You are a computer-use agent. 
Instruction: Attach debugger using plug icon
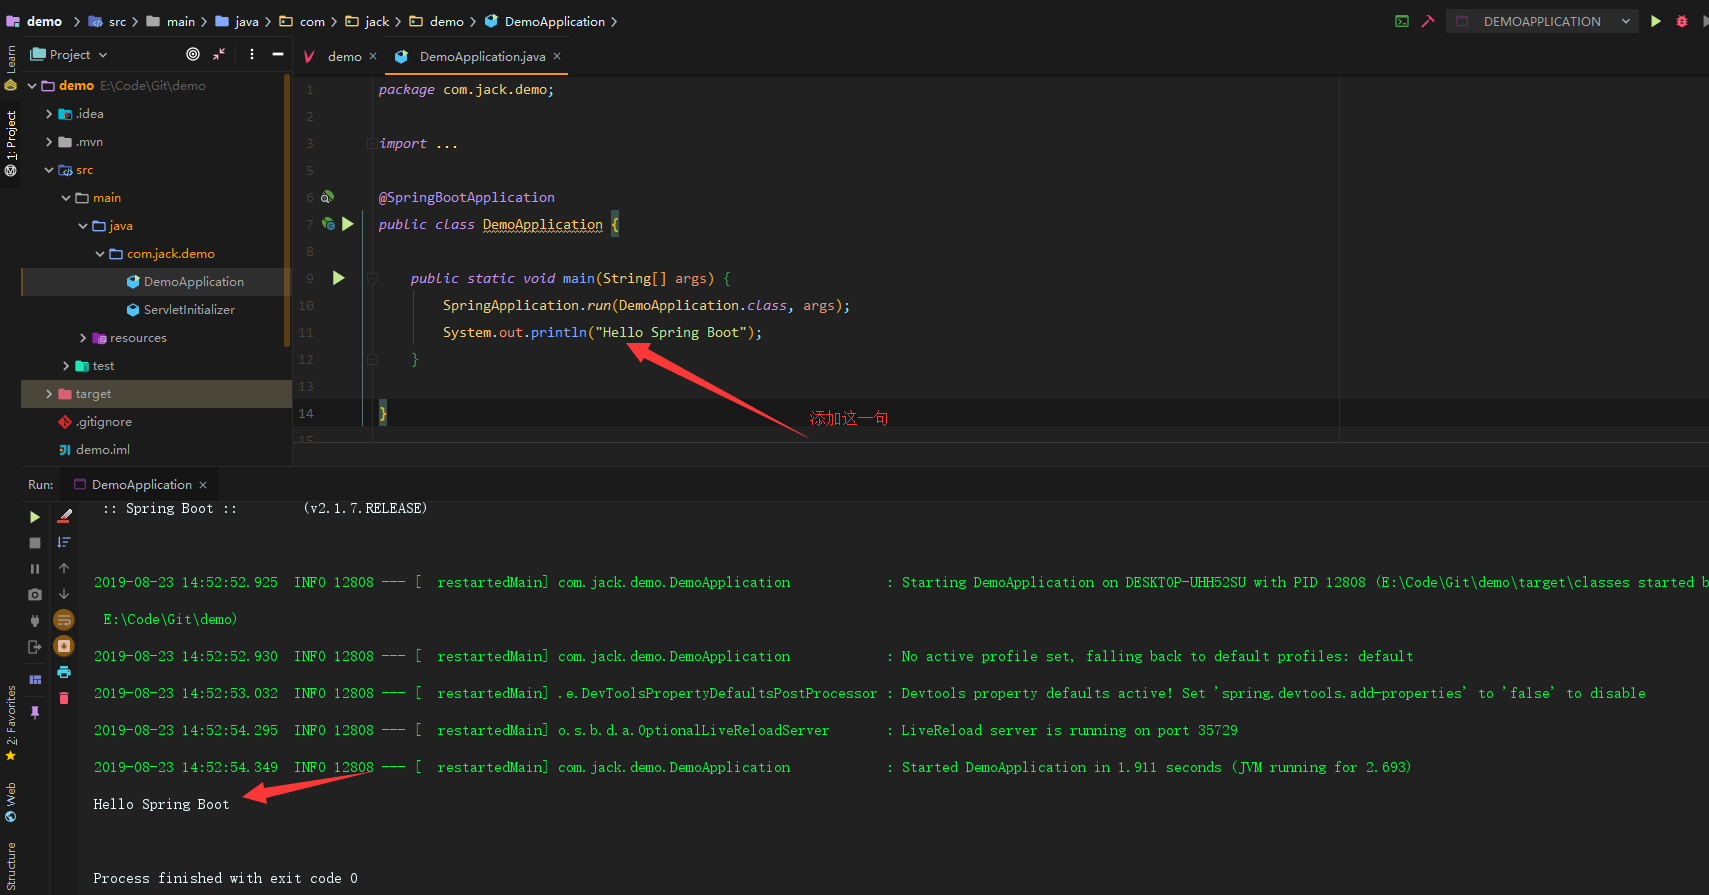click(35, 620)
